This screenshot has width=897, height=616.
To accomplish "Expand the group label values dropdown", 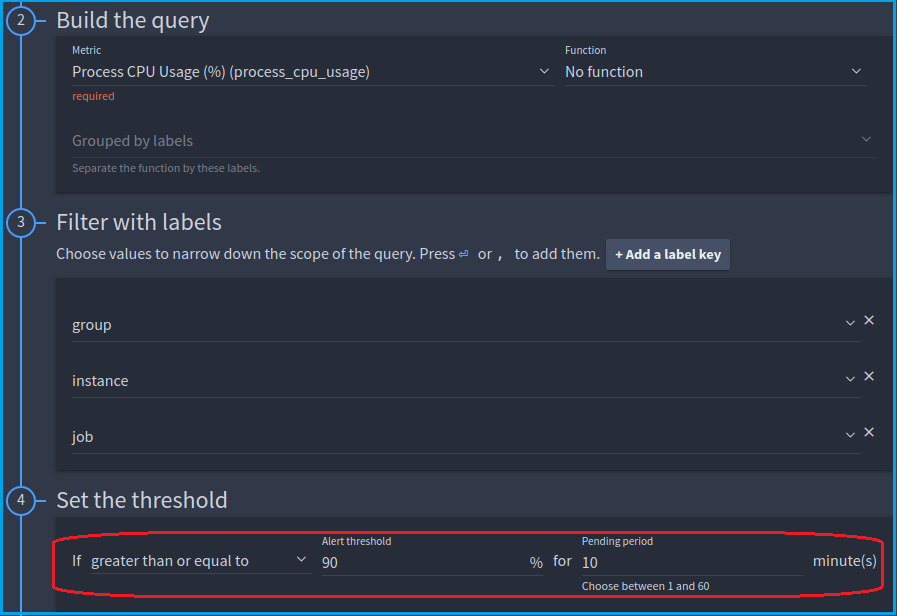I will [x=850, y=324].
